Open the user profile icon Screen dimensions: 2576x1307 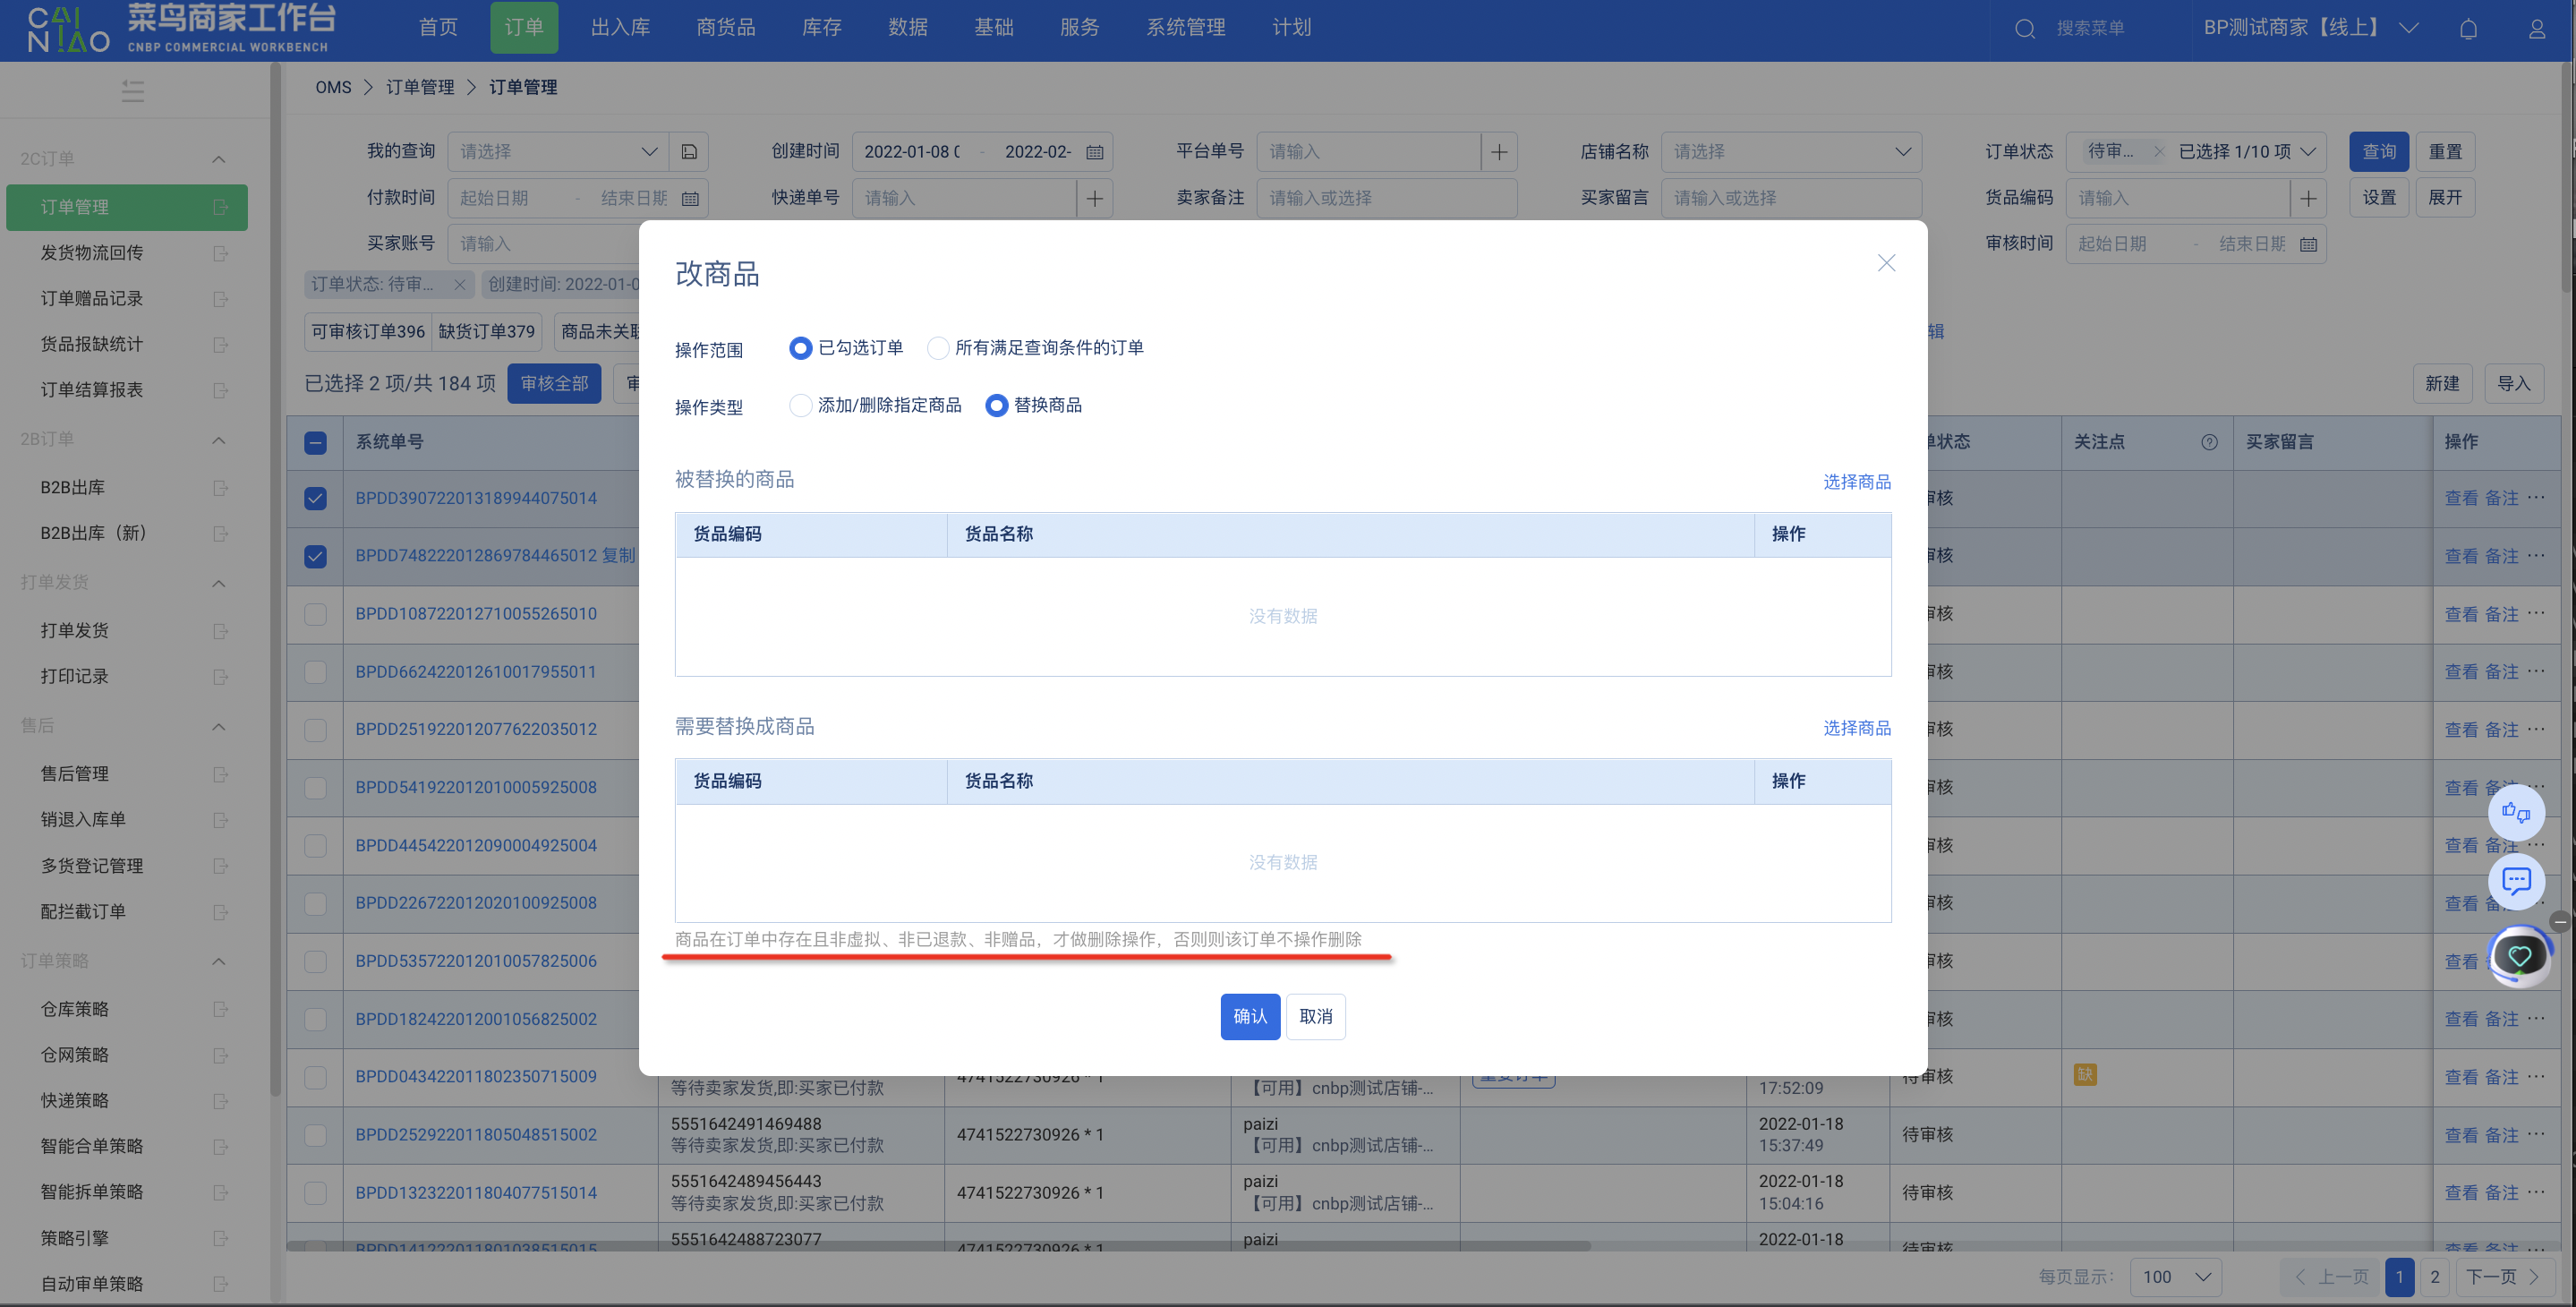coord(2537,28)
